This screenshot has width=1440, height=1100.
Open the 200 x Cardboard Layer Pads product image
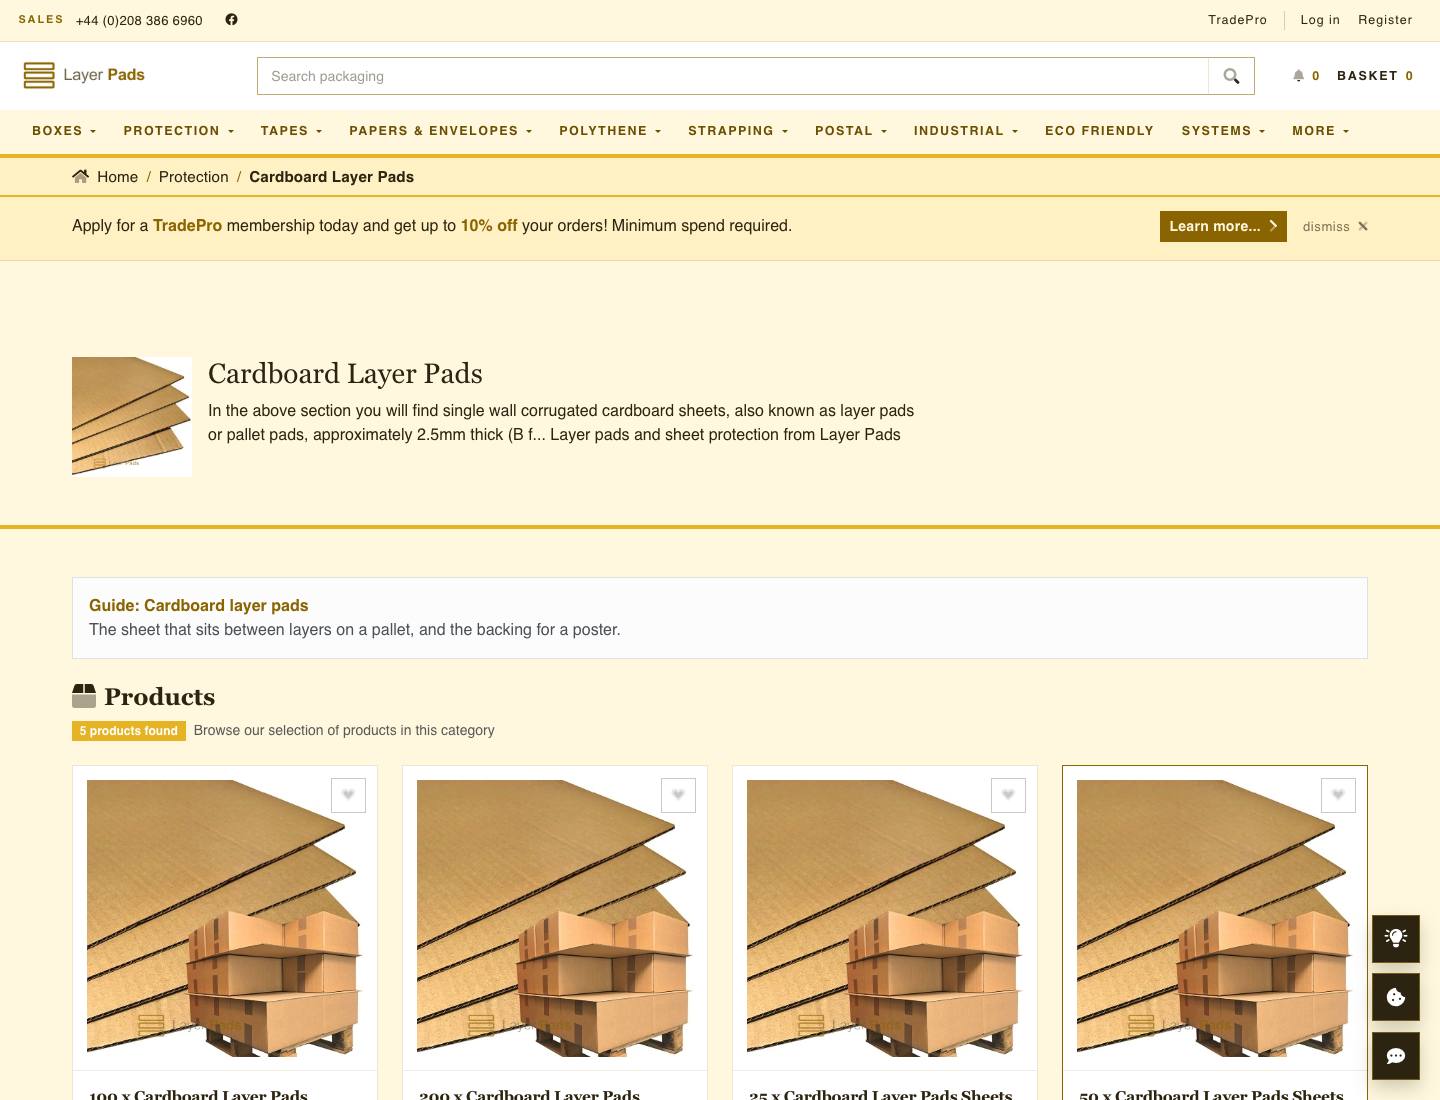pos(555,918)
